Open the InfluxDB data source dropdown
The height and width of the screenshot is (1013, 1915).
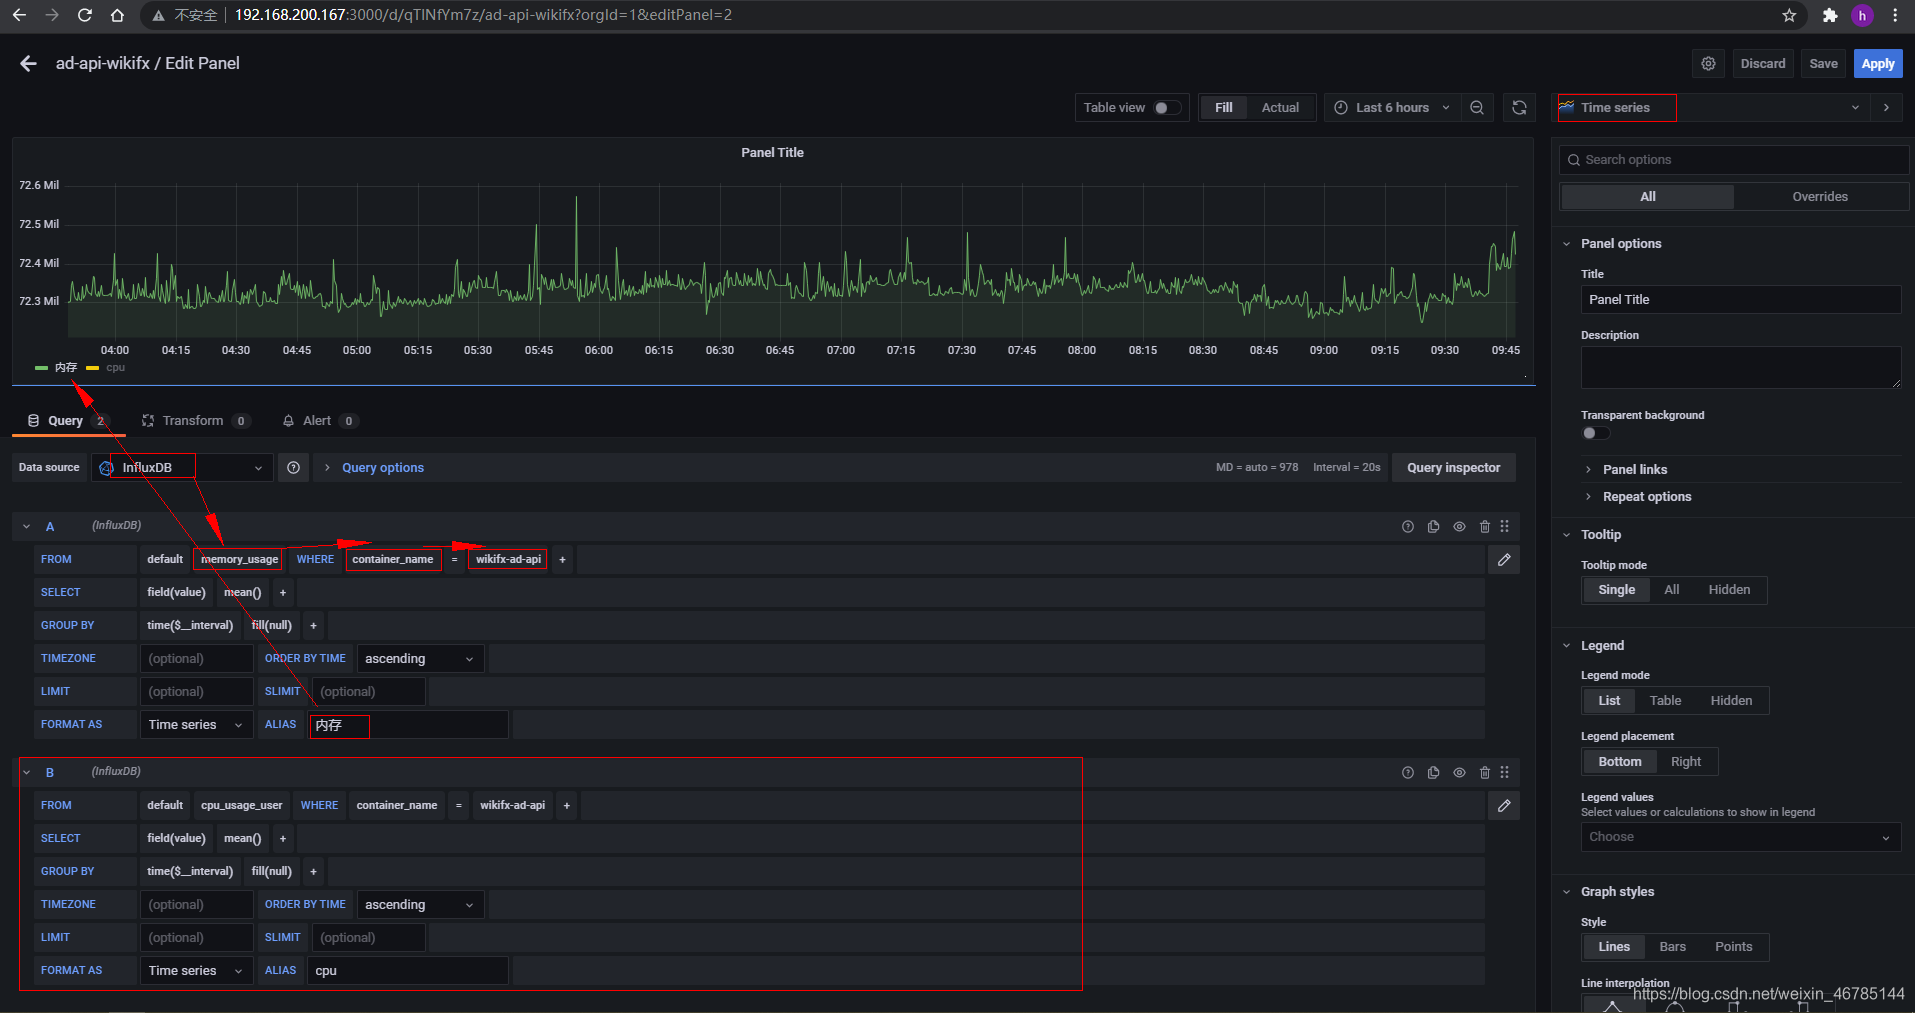click(x=182, y=468)
